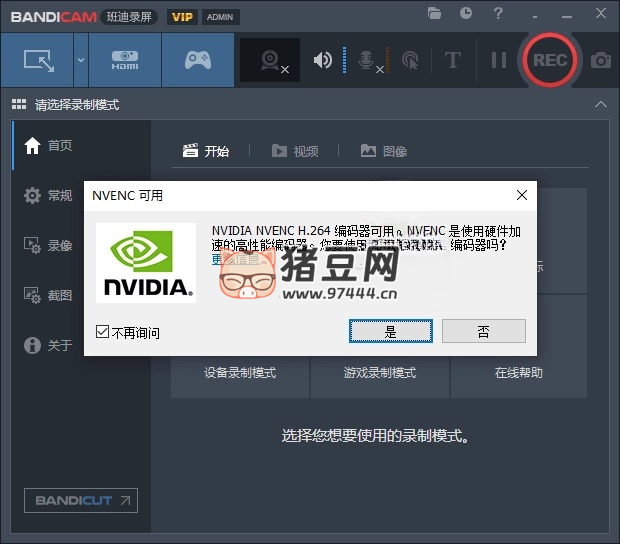The width and height of the screenshot is (620, 544).
Task: Select the gamepad game recording mode
Action: tap(197, 60)
